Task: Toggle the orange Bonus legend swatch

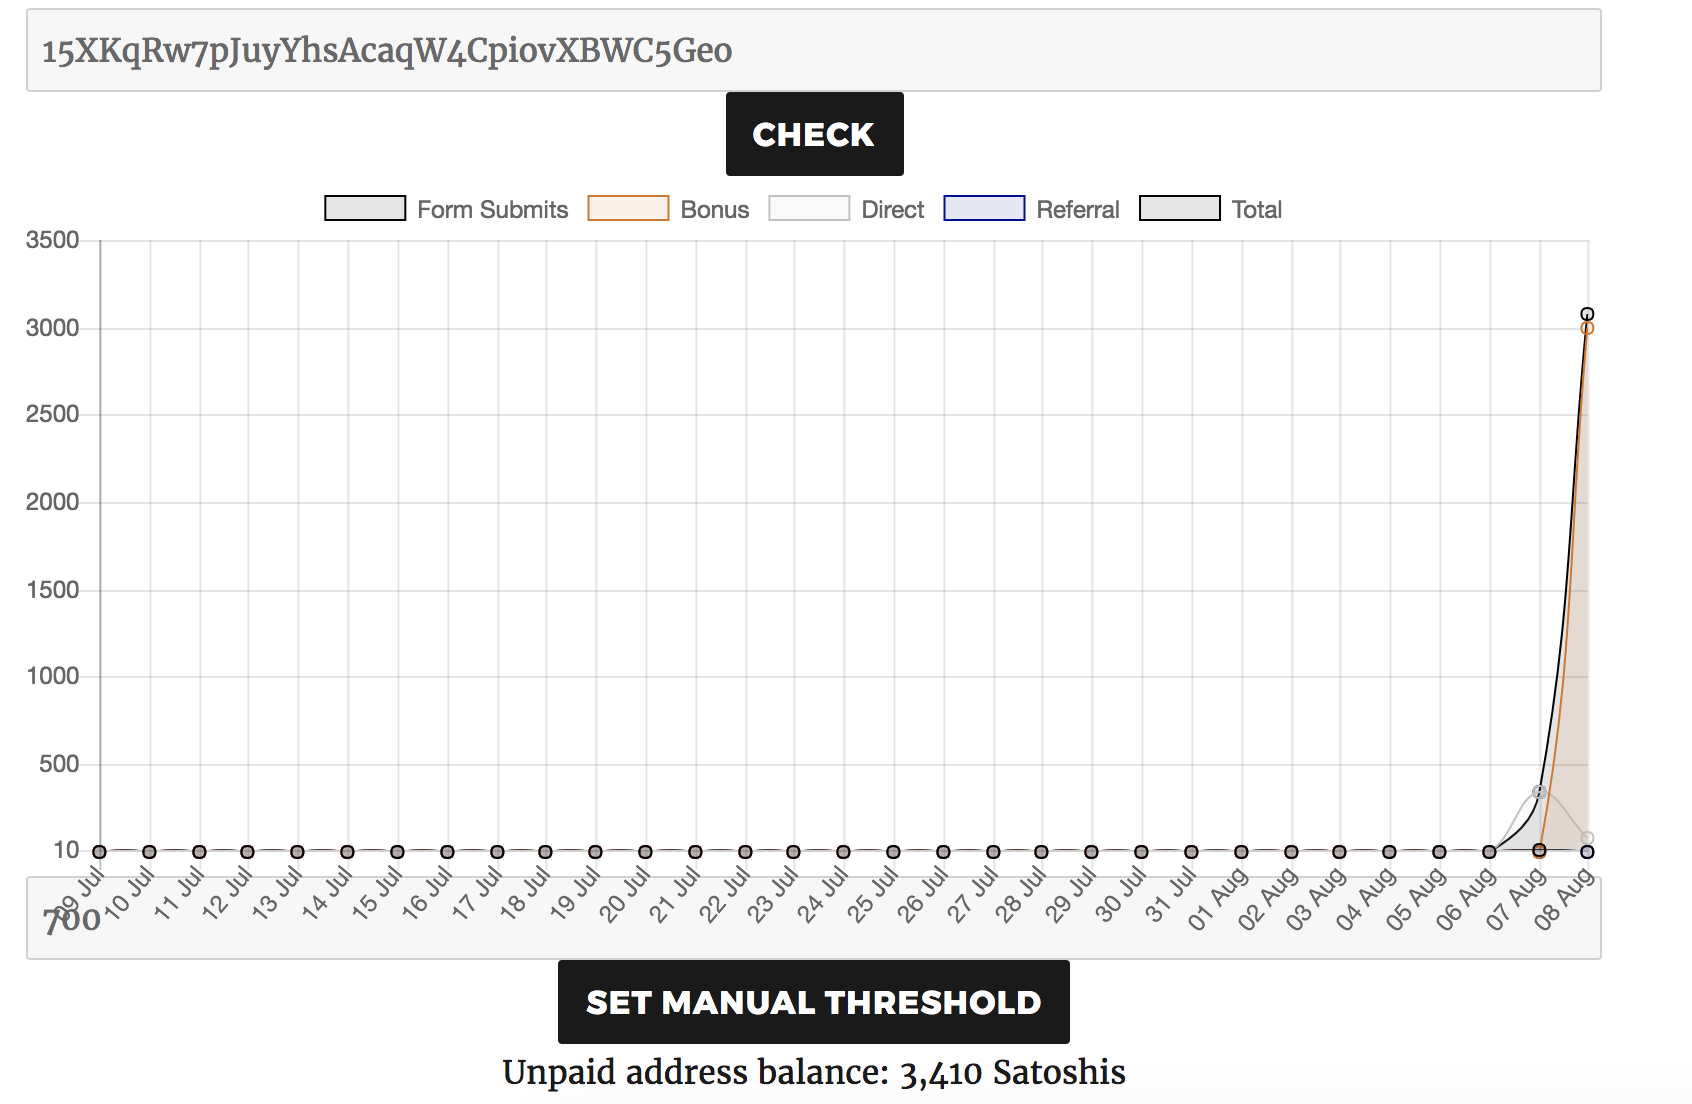Action: [628, 208]
